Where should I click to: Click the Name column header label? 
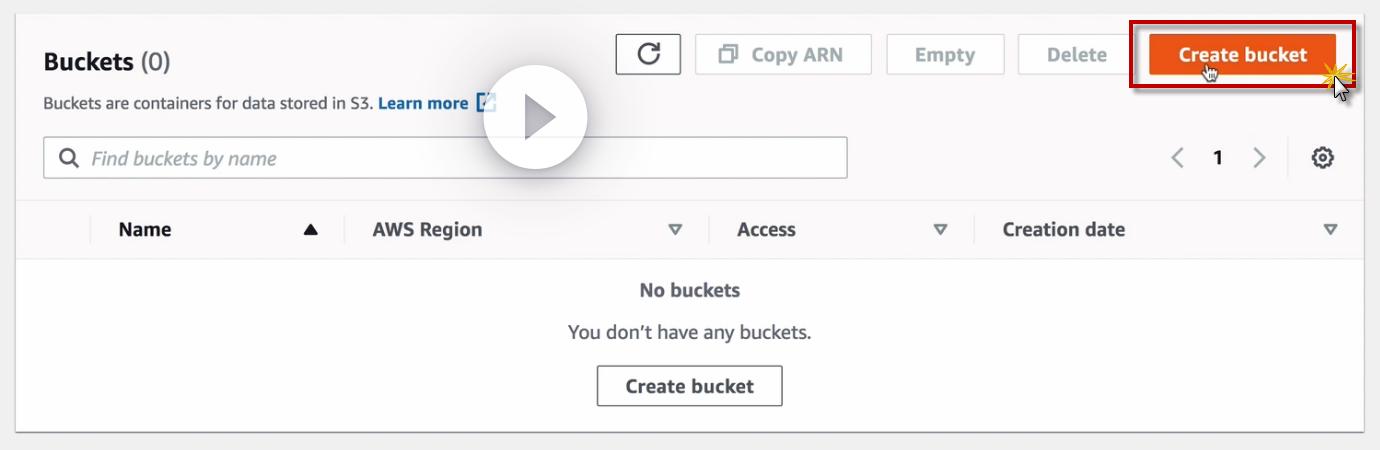[145, 229]
